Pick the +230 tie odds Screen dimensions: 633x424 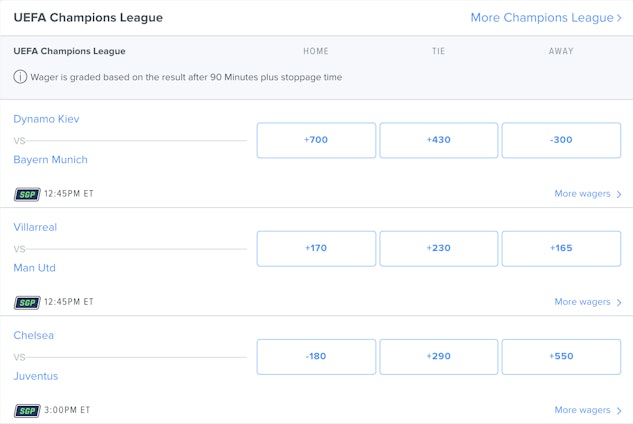tap(439, 248)
